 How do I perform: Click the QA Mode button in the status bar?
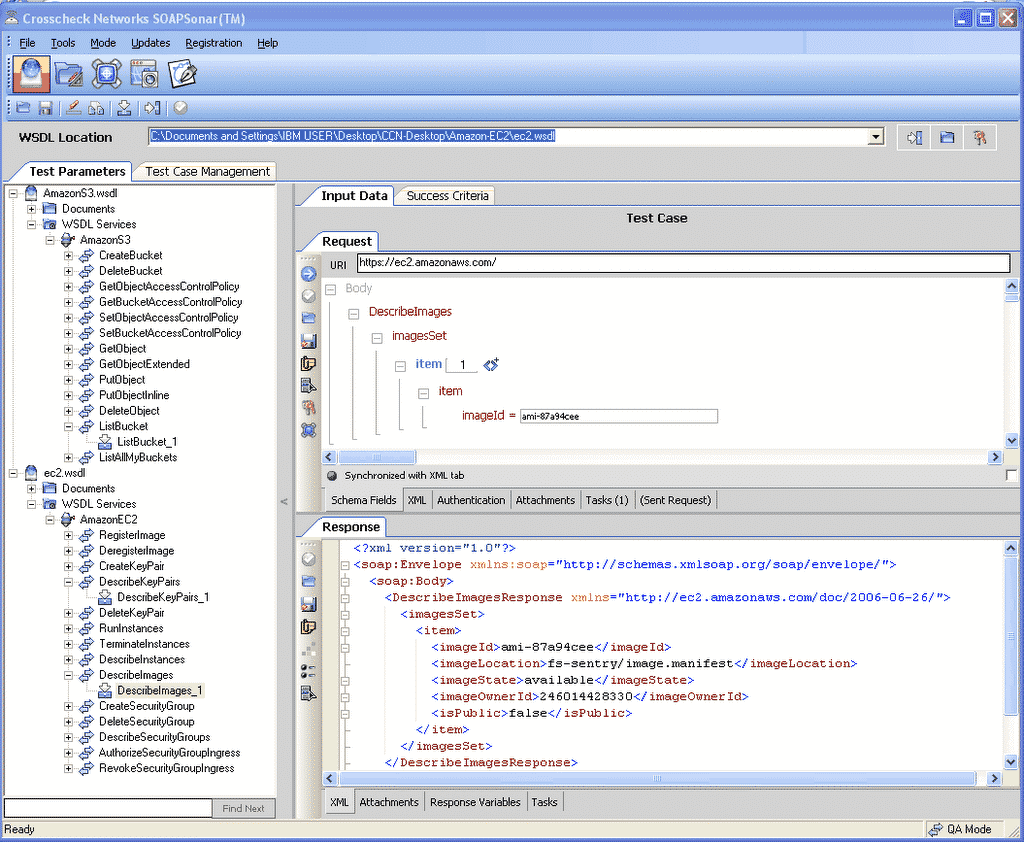[x=962, y=829]
